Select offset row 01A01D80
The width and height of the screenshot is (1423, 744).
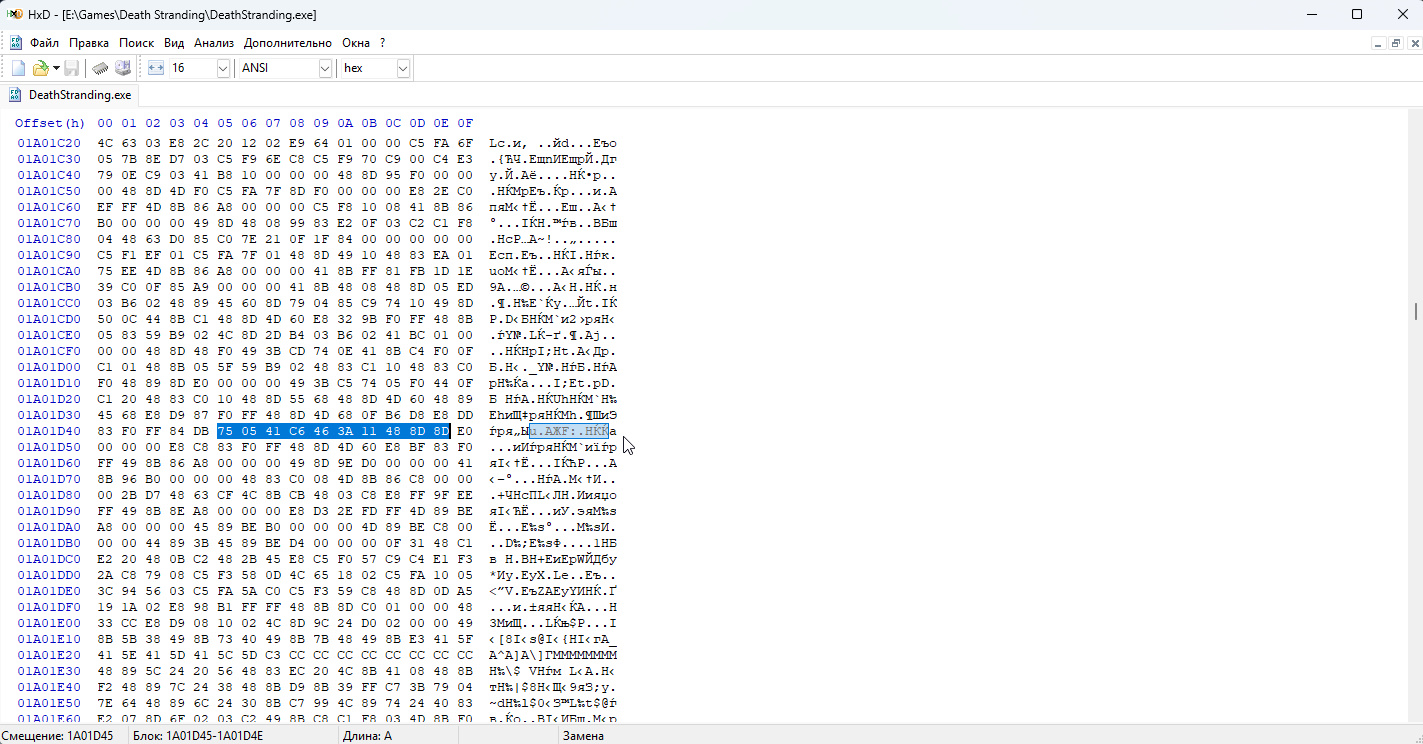[x=49, y=495]
